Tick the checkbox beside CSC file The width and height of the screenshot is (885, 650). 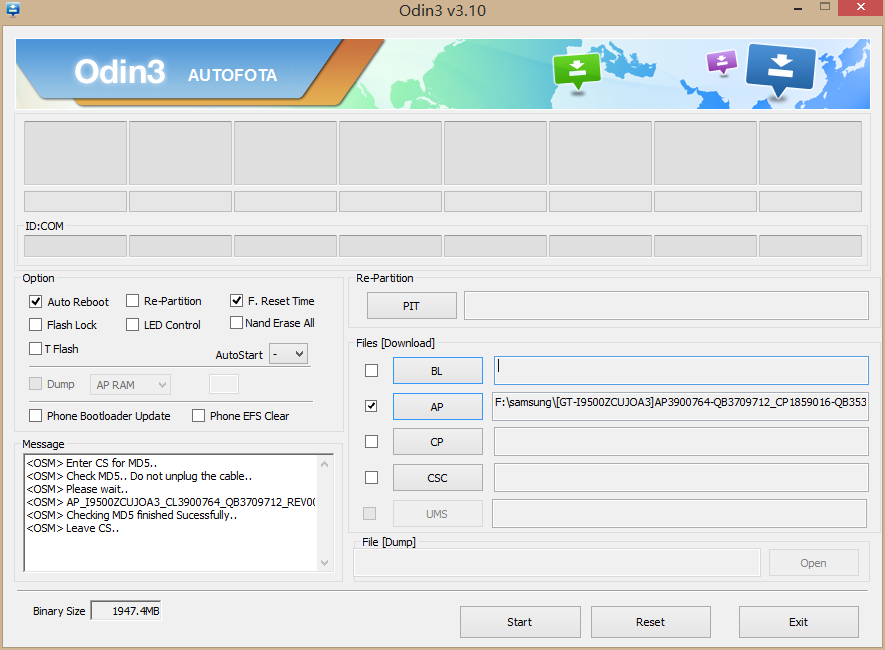coord(371,478)
